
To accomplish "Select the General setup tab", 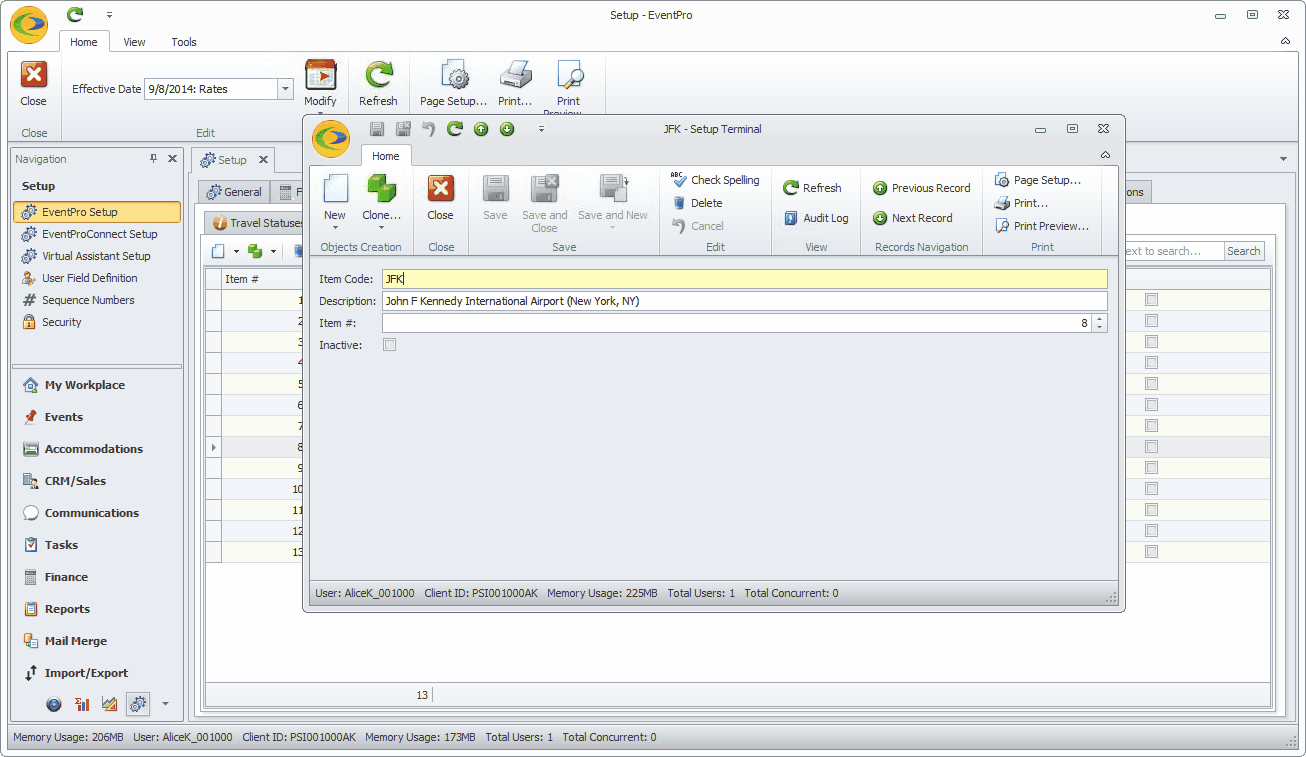I will [235, 192].
